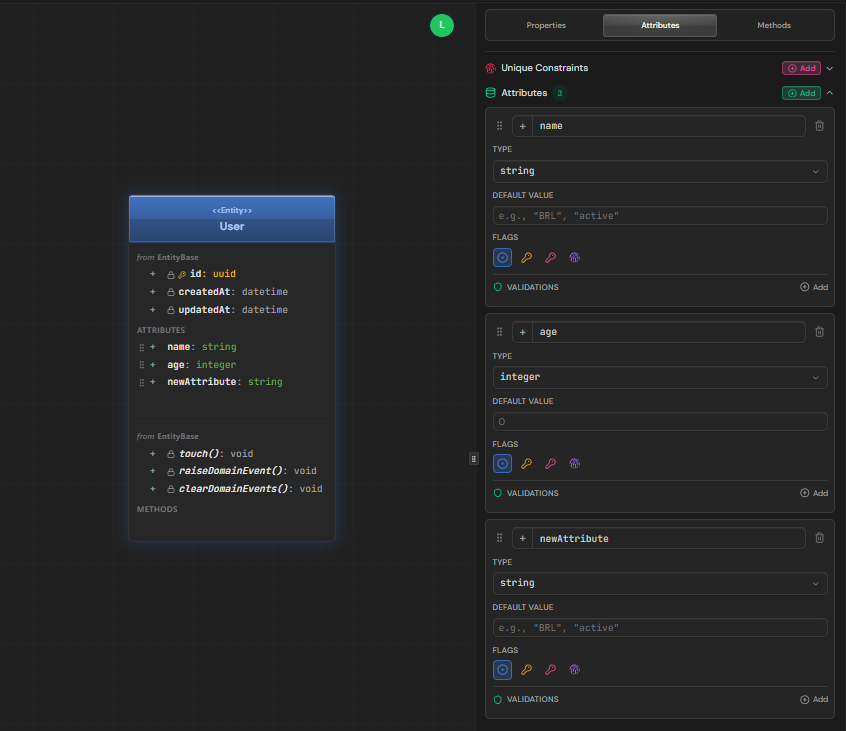
Task: Delete the name attribute with trash icon
Action: click(x=819, y=126)
